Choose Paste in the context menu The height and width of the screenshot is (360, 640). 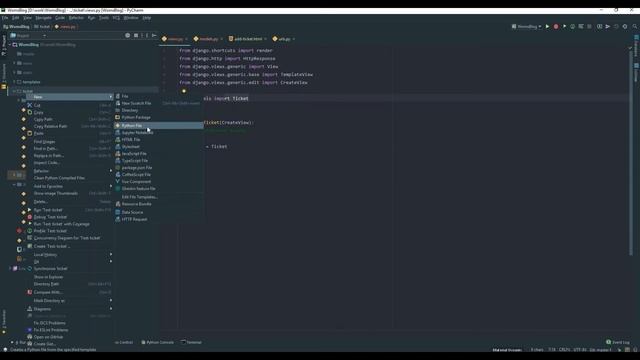point(69,133)
